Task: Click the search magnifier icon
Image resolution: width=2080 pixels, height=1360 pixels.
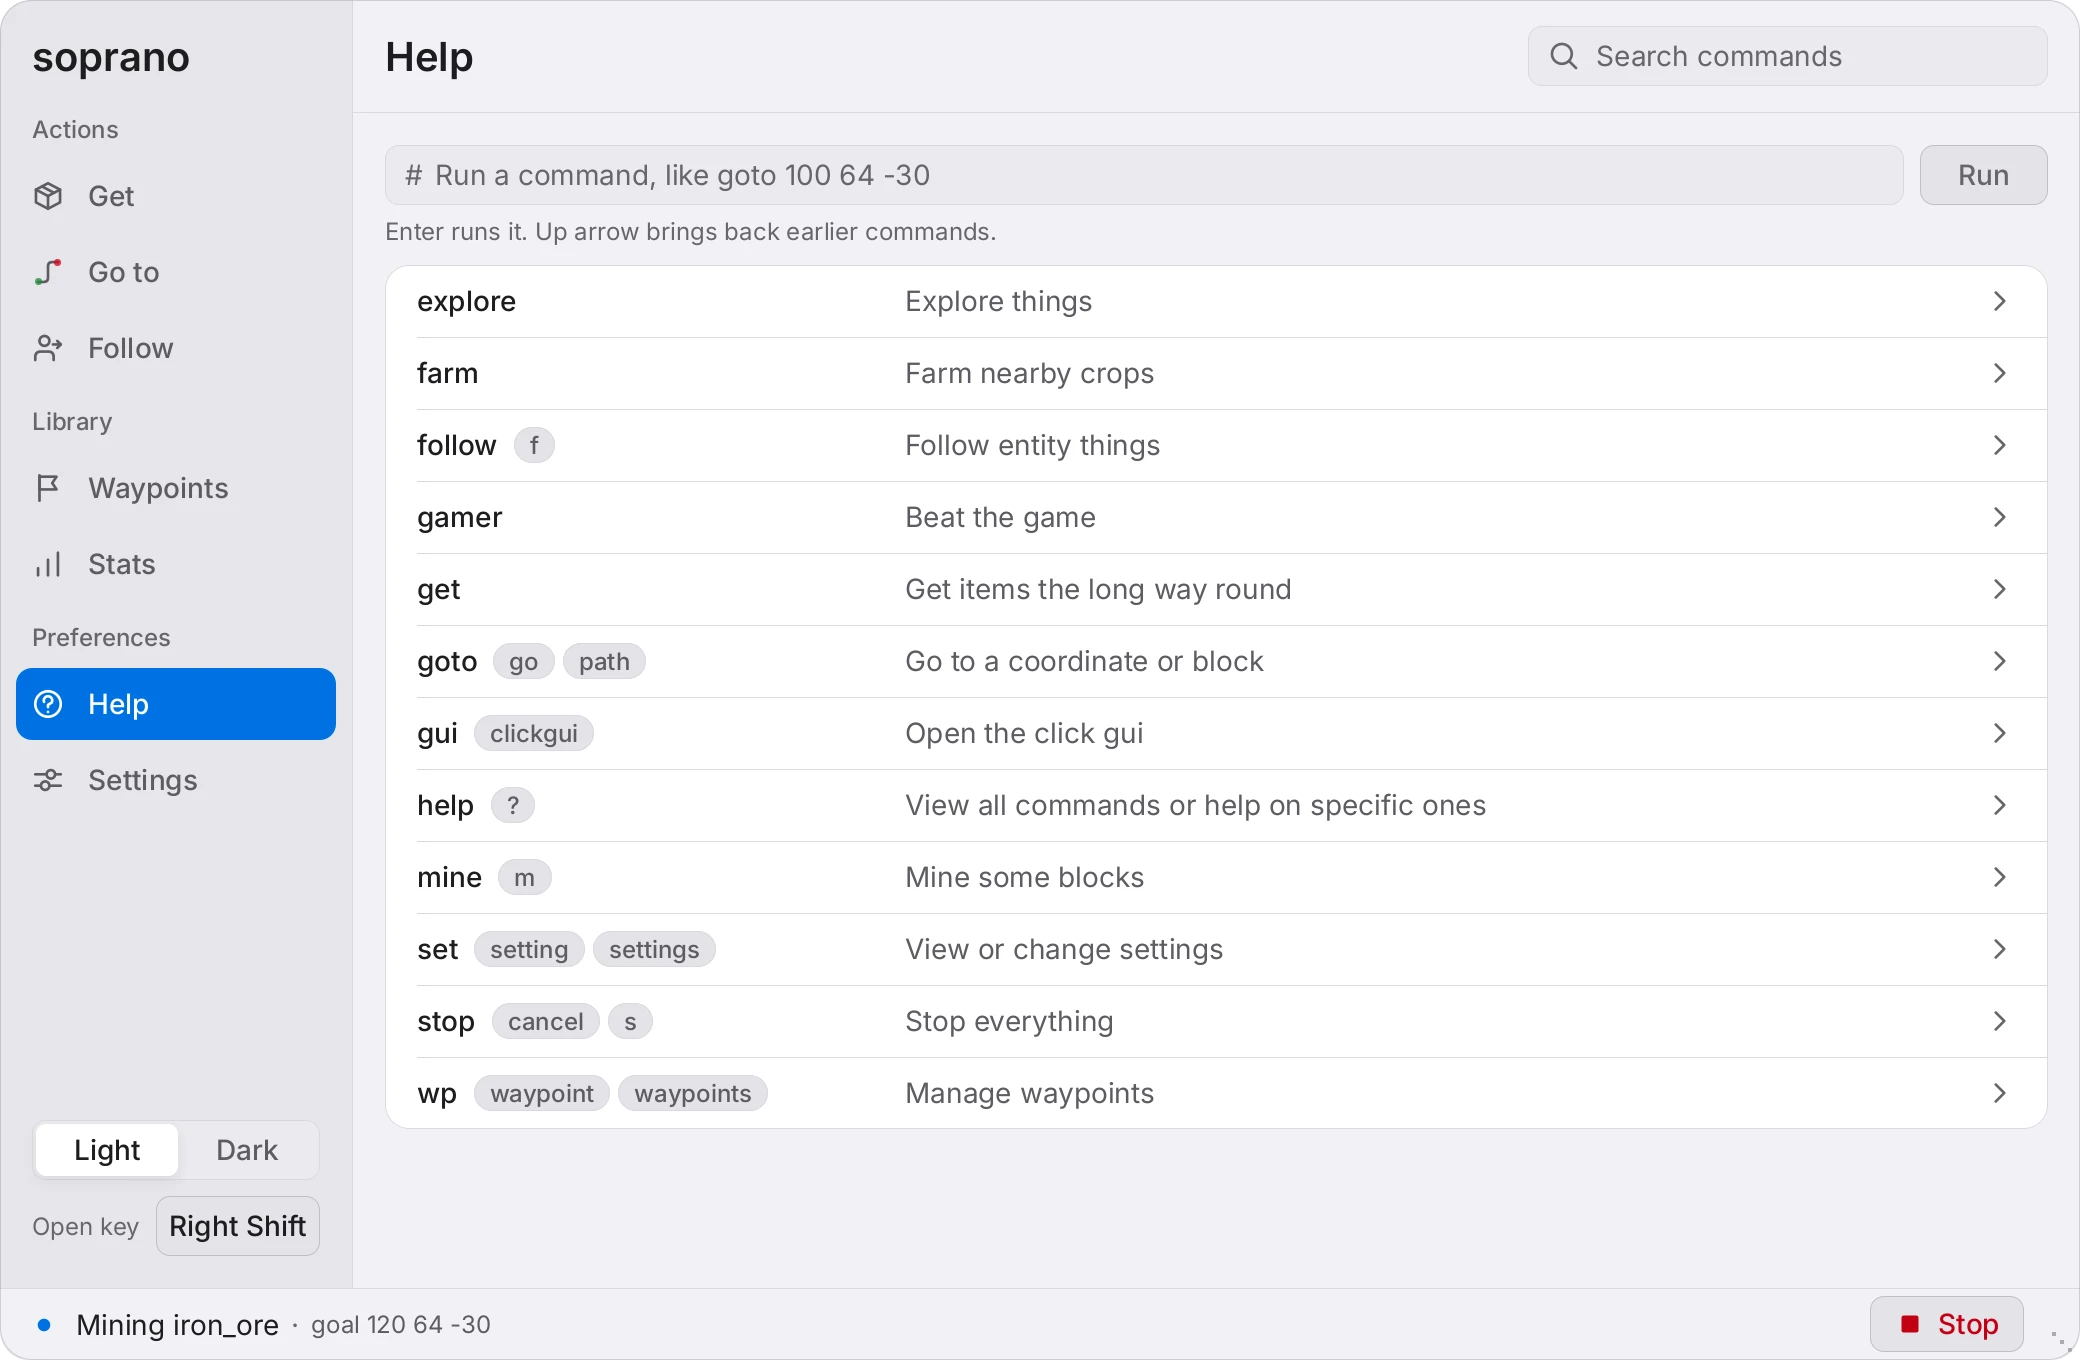Action: (1564, 56)
